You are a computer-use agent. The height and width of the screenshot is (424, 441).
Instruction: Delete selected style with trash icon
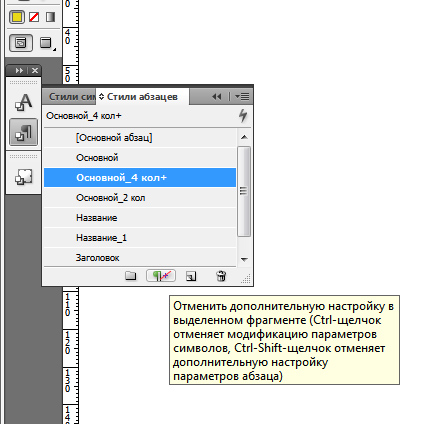221,276
